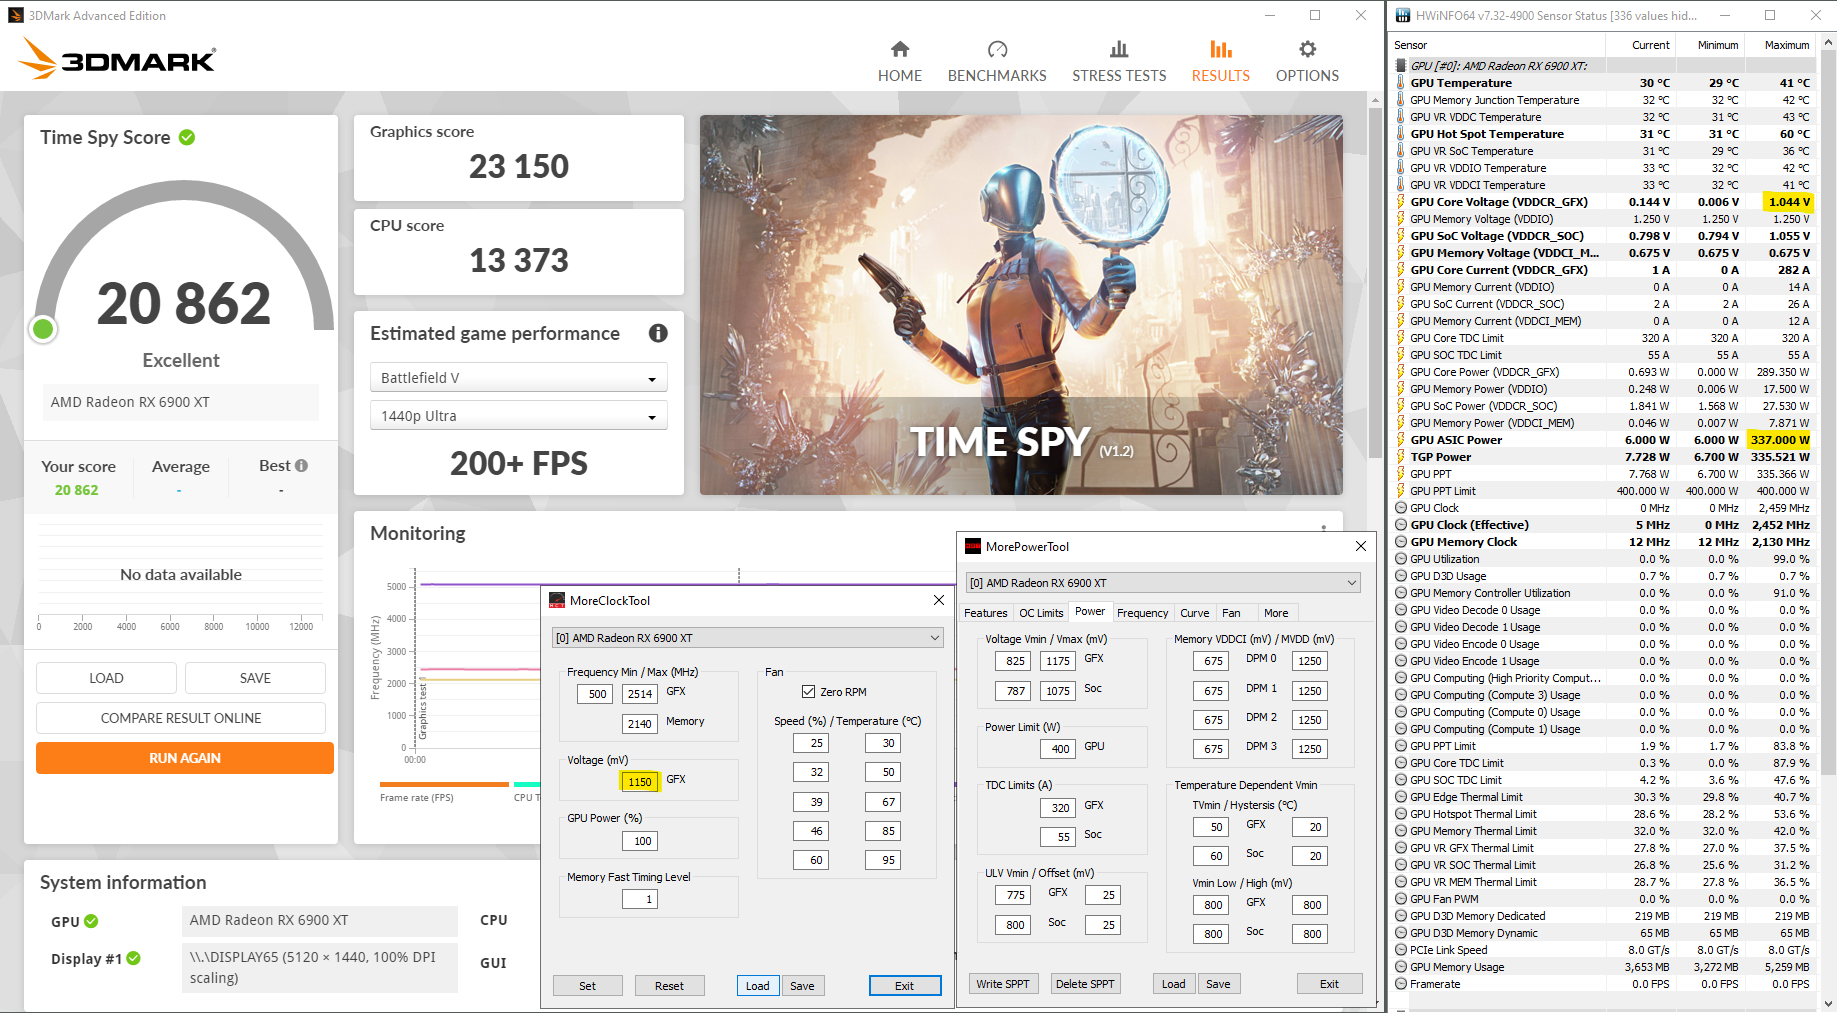The image size is (1837, 1013).
Task: Click the MorePowerTool title bar icon
Action: (973, 546)
